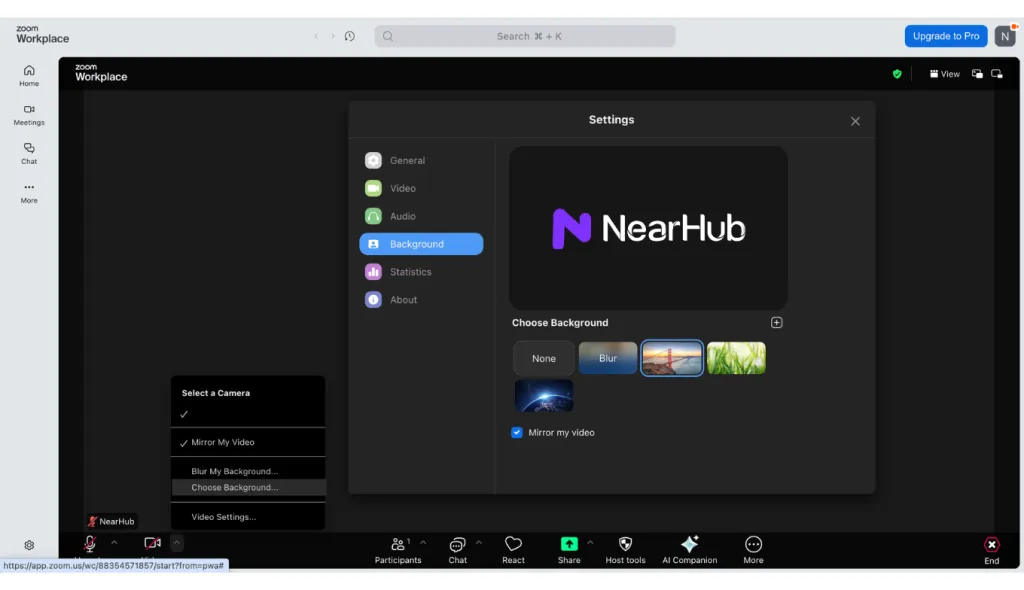Choose Choose Background menu item
Image resolution: width=1024 pixels, height=590 pixels.
[x=248, y=487]
